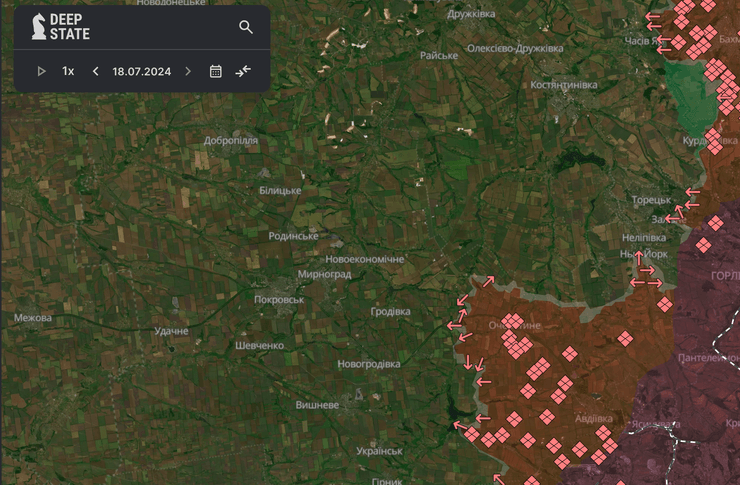Click the Покровськ city label

(279, 299)
